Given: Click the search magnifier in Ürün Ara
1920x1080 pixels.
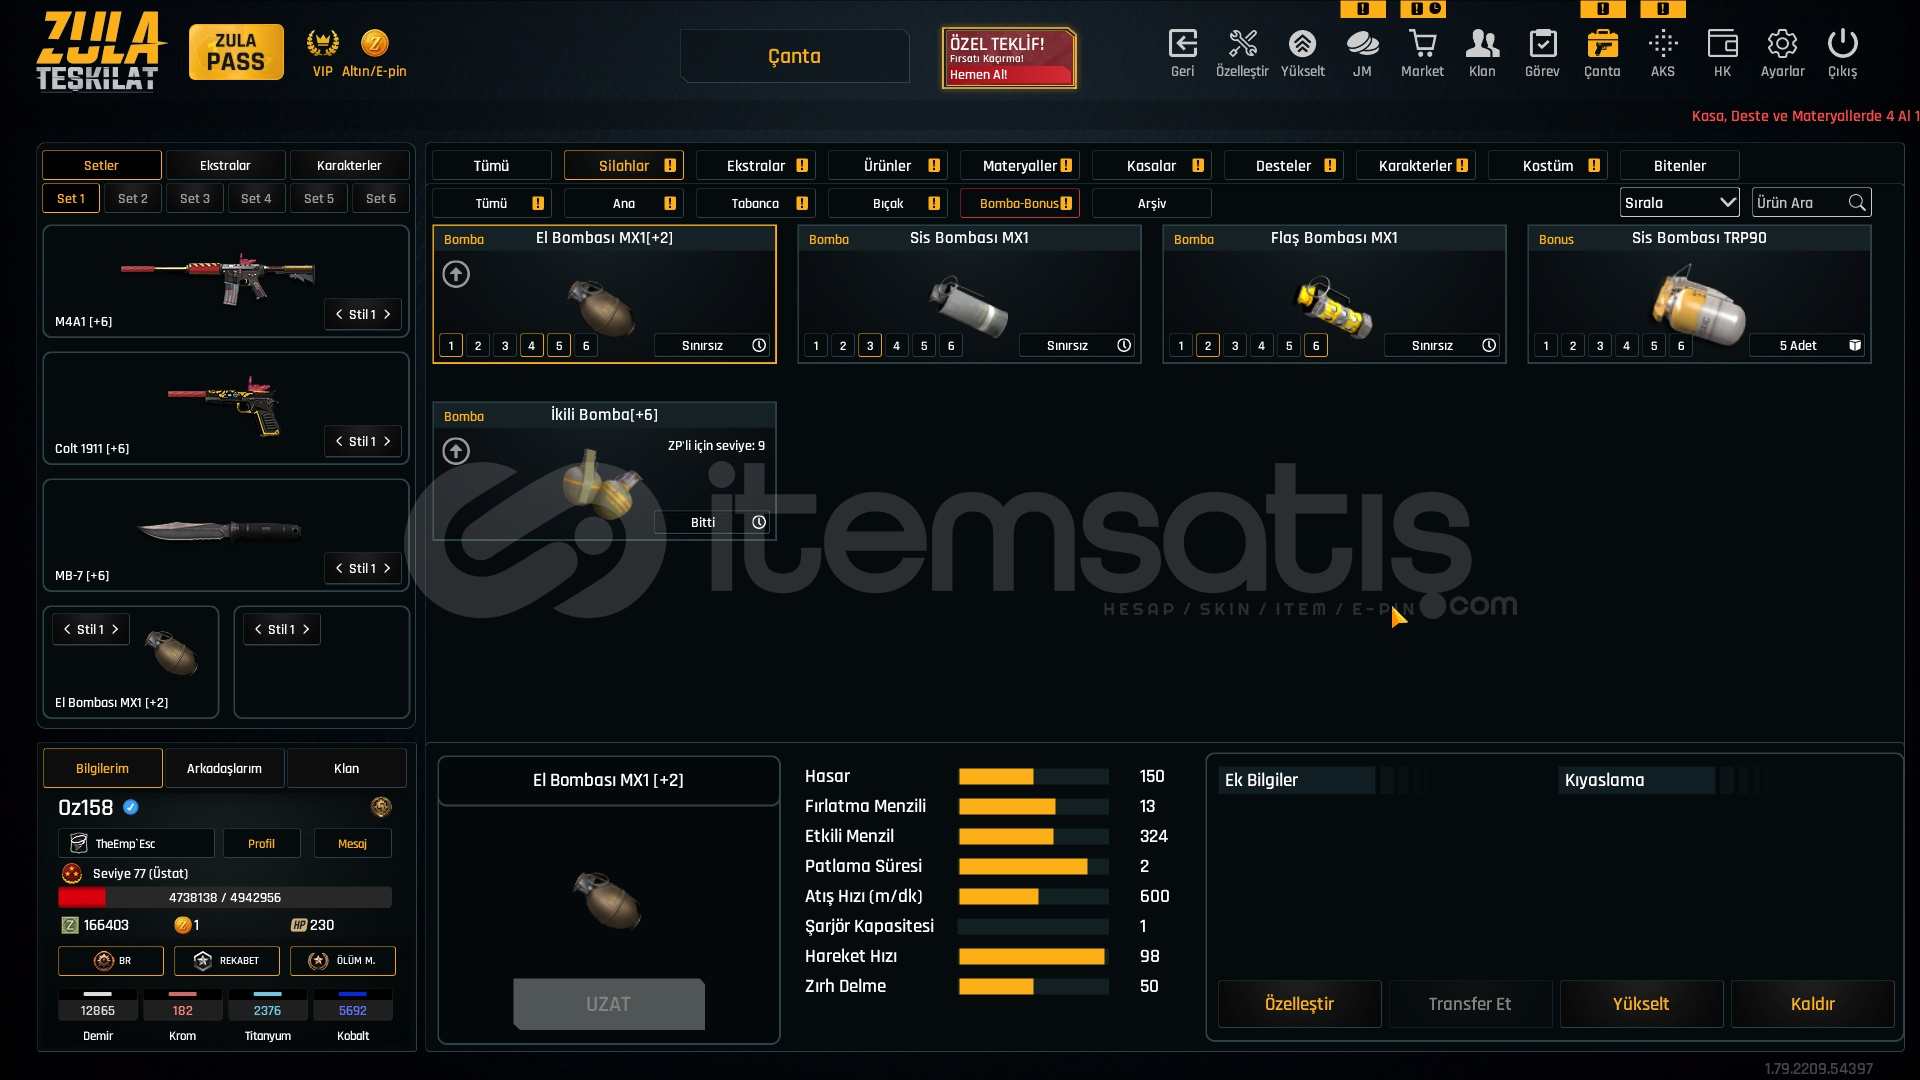Looking at the screenshot, I should [x=1857, y=203].
